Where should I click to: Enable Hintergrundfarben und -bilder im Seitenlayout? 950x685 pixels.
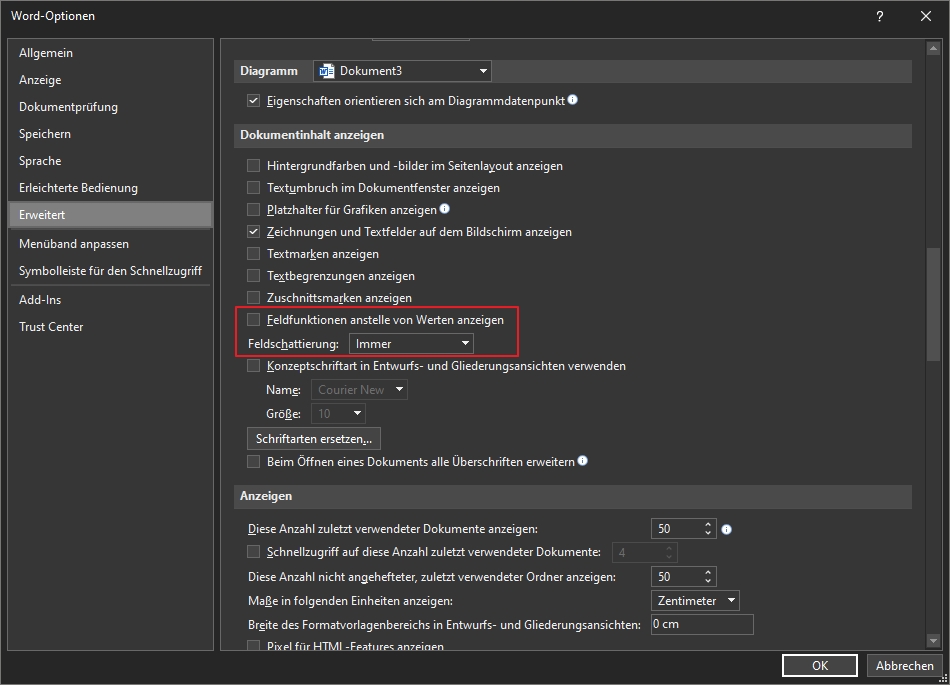pos(253,165)
